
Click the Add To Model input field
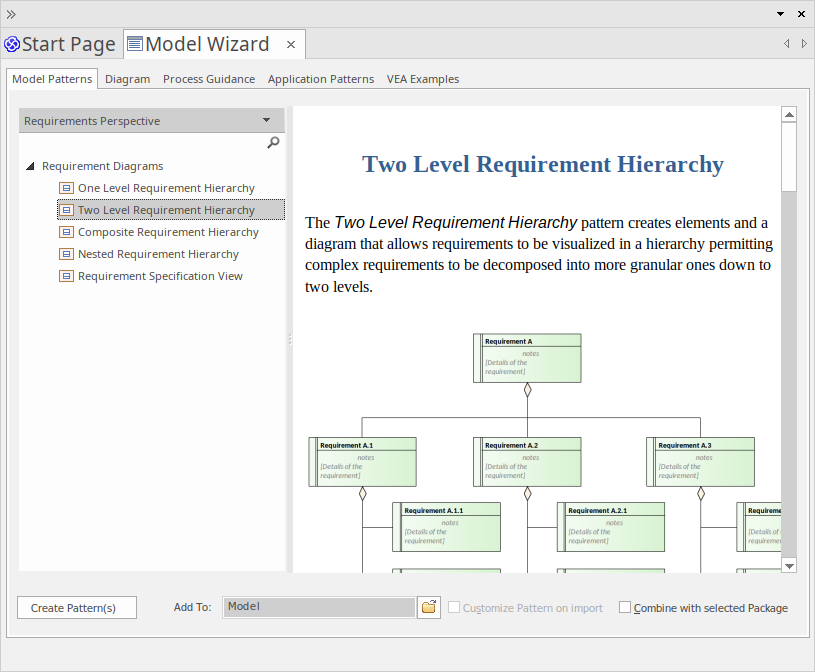(318, 607)
